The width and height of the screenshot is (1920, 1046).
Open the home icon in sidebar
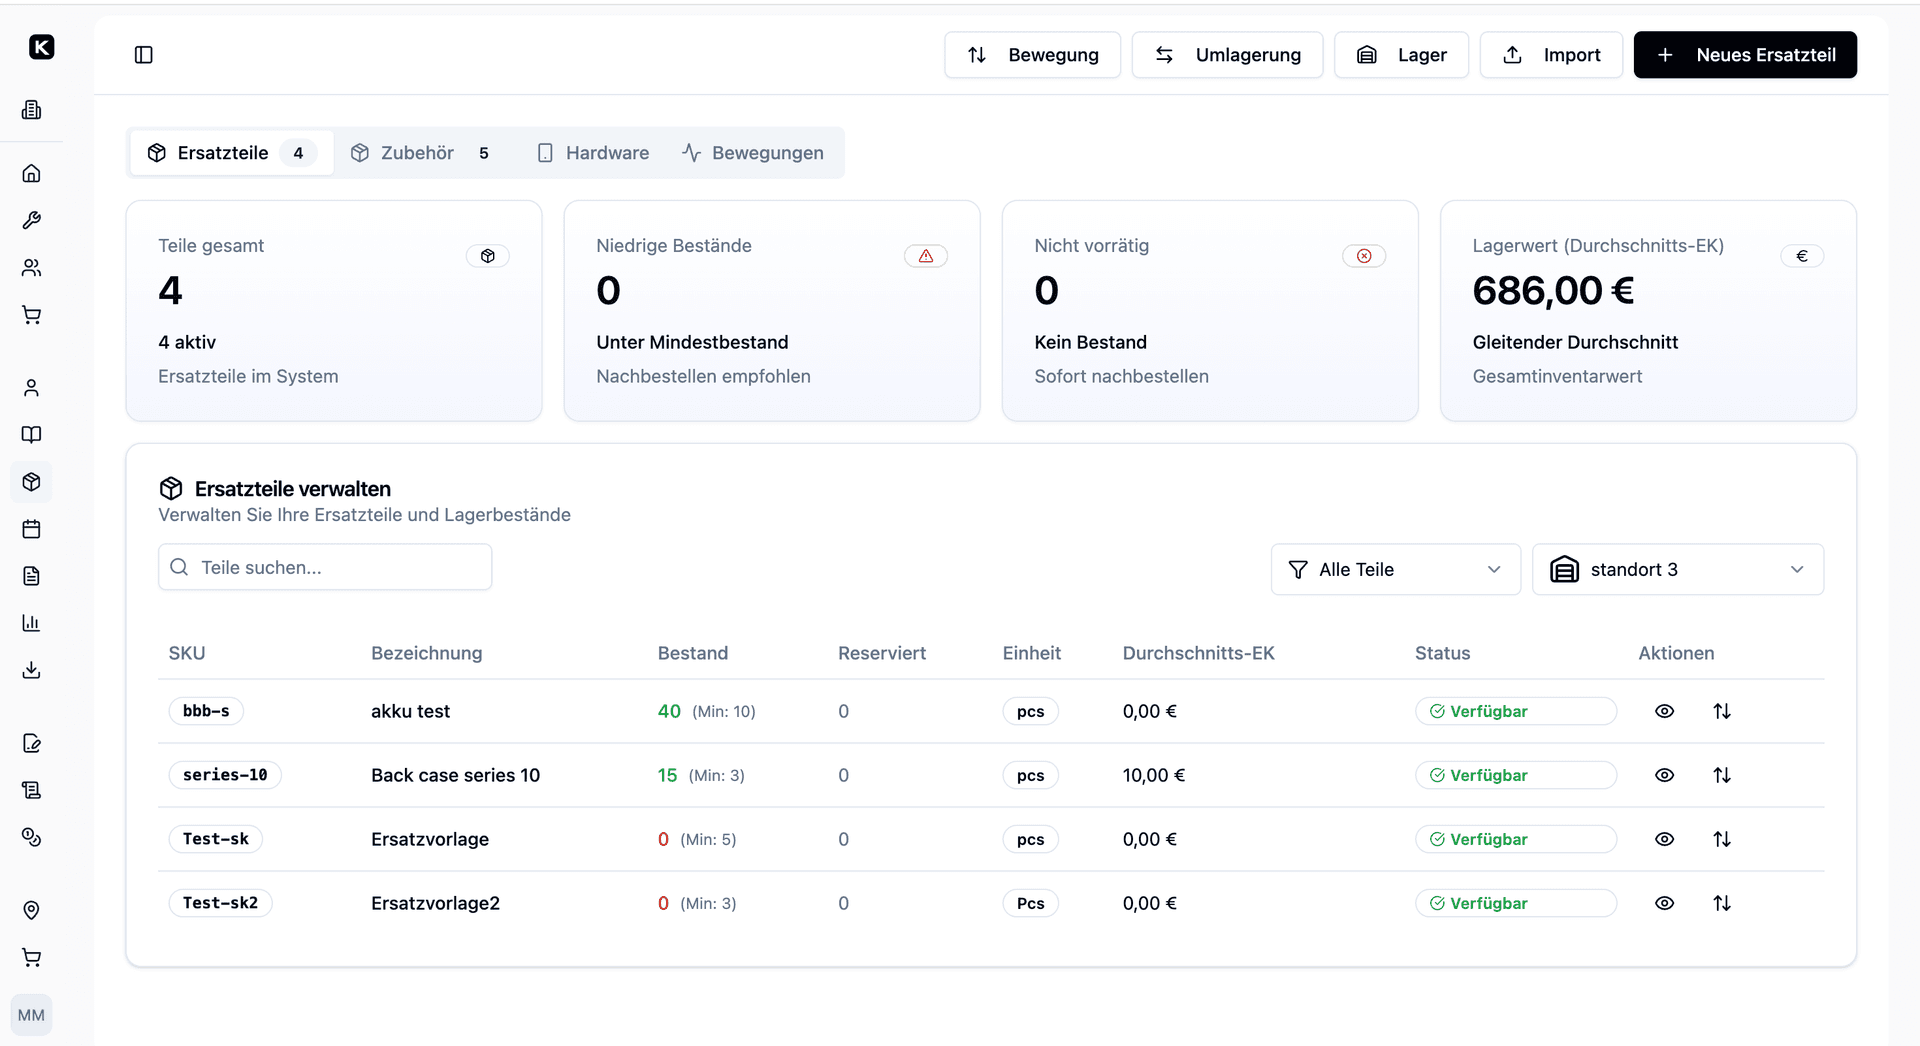31,174
